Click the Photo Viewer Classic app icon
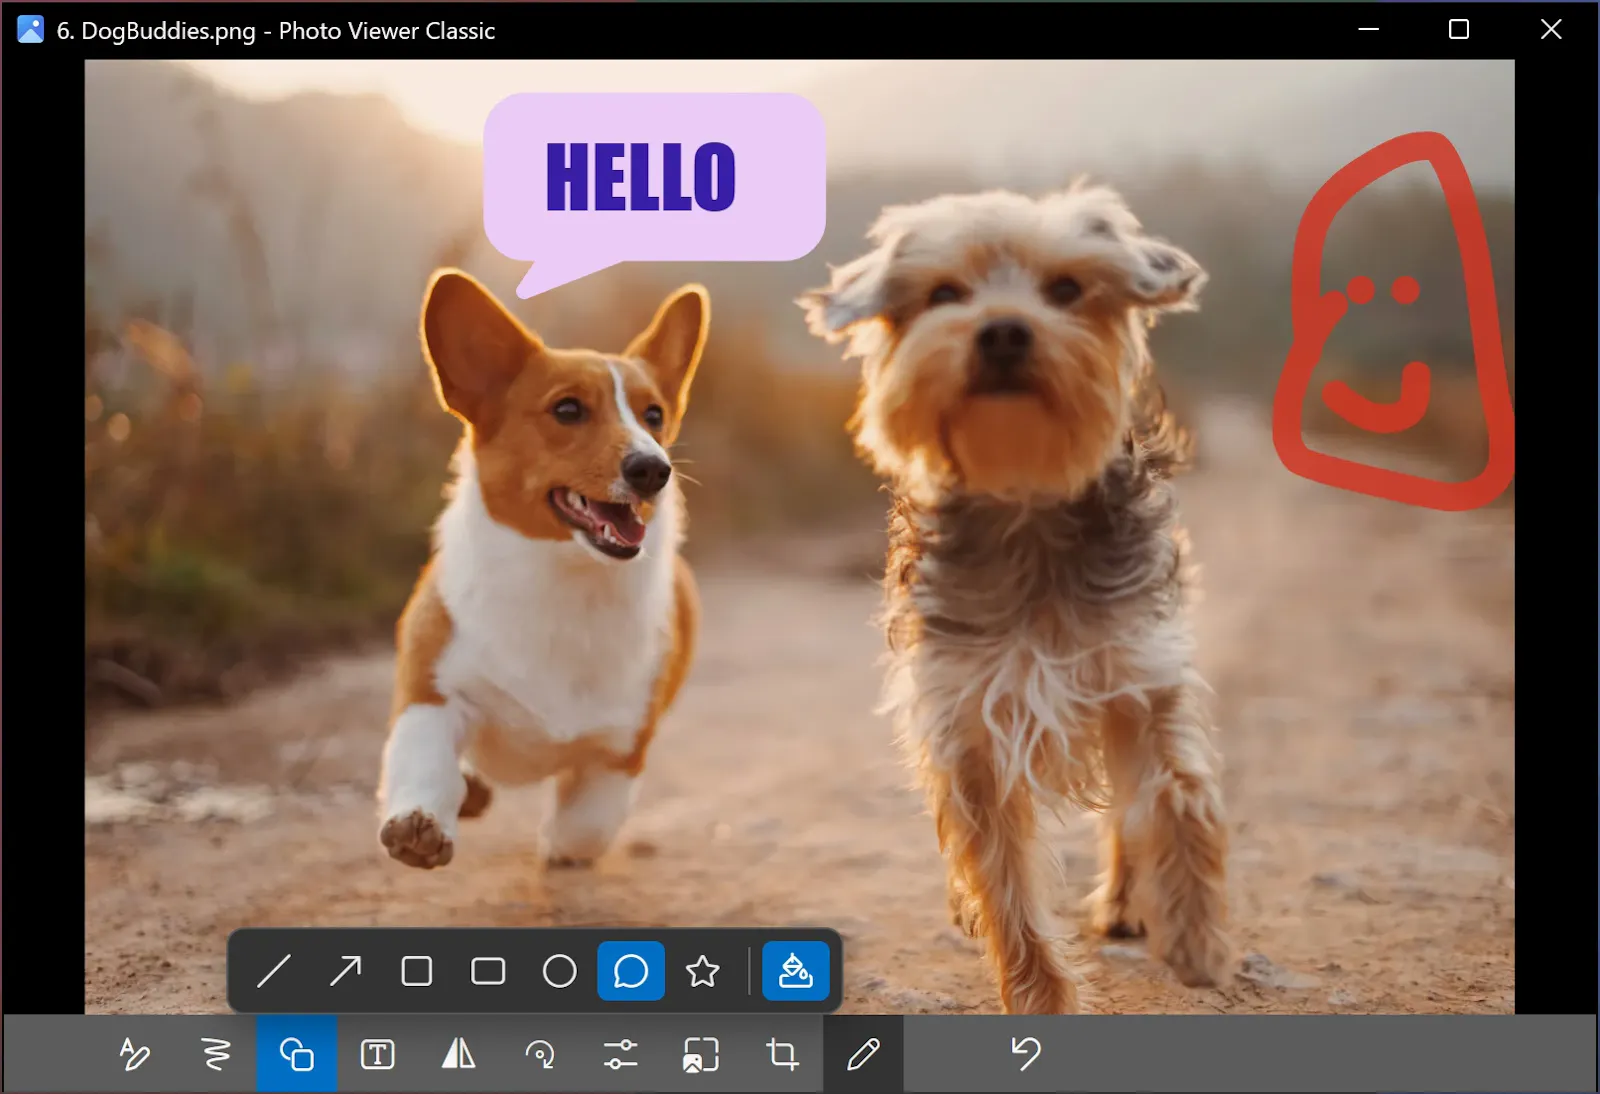 [31, 30]
